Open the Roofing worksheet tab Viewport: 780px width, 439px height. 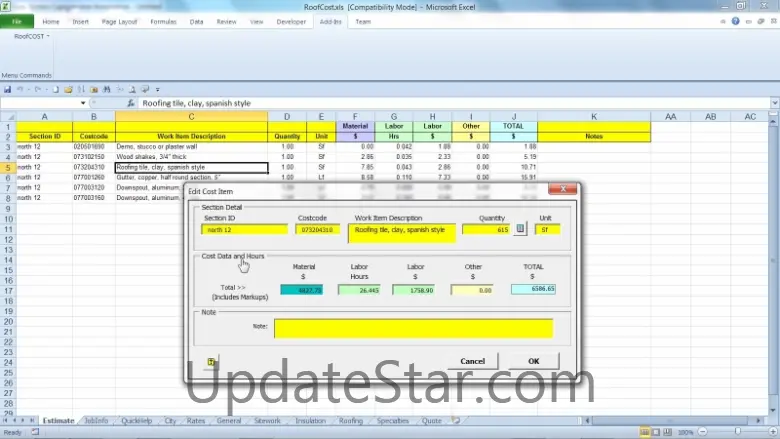coord(350,421)
